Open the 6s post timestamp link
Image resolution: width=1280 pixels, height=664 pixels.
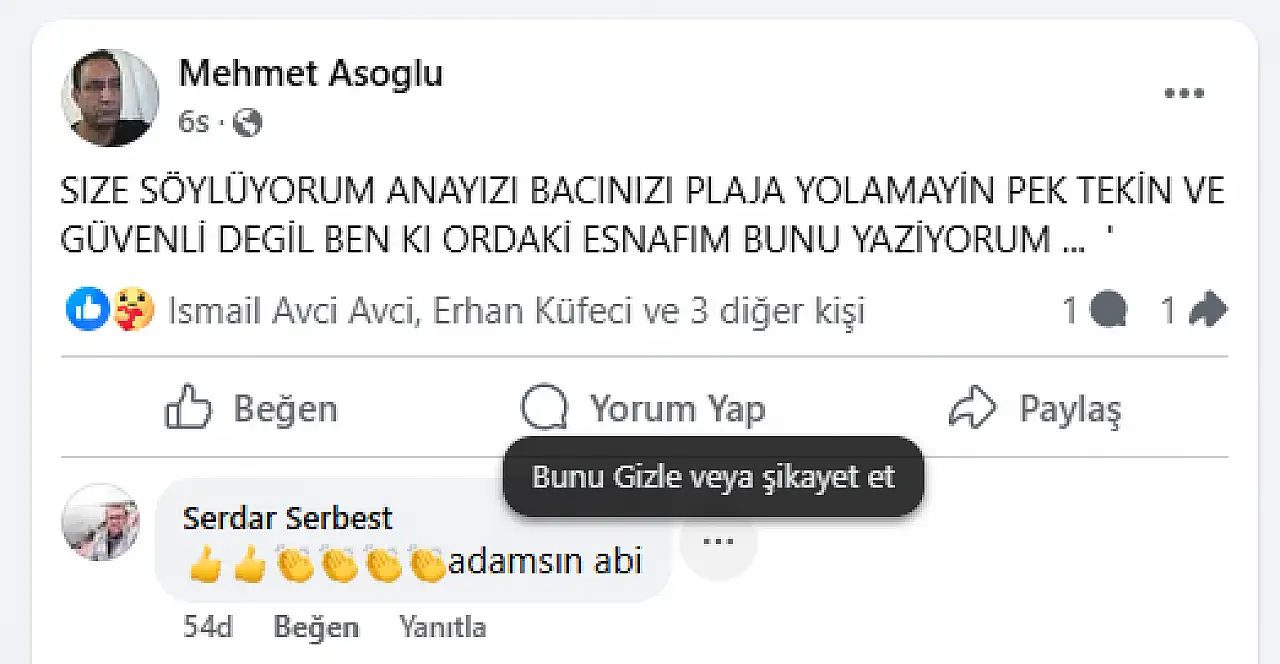(194, 123)
